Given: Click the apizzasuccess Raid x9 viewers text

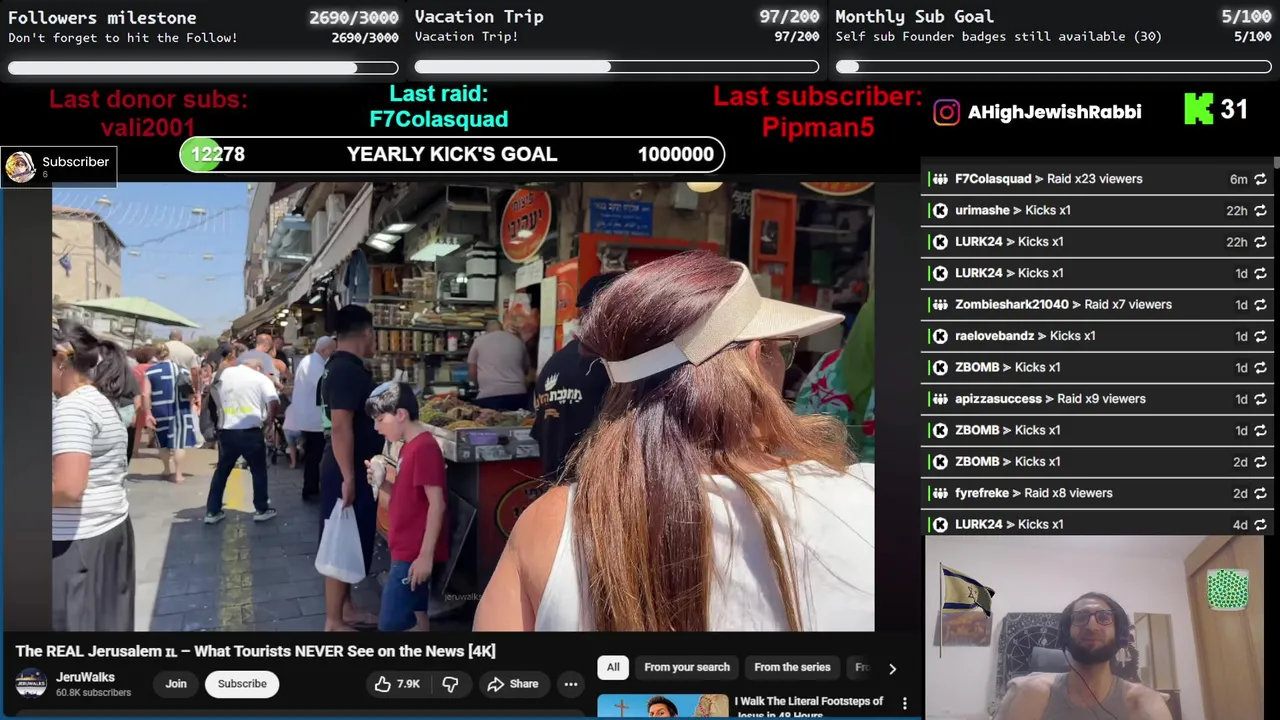Looking at the screenshot, I should click(x=1050, y=399).
